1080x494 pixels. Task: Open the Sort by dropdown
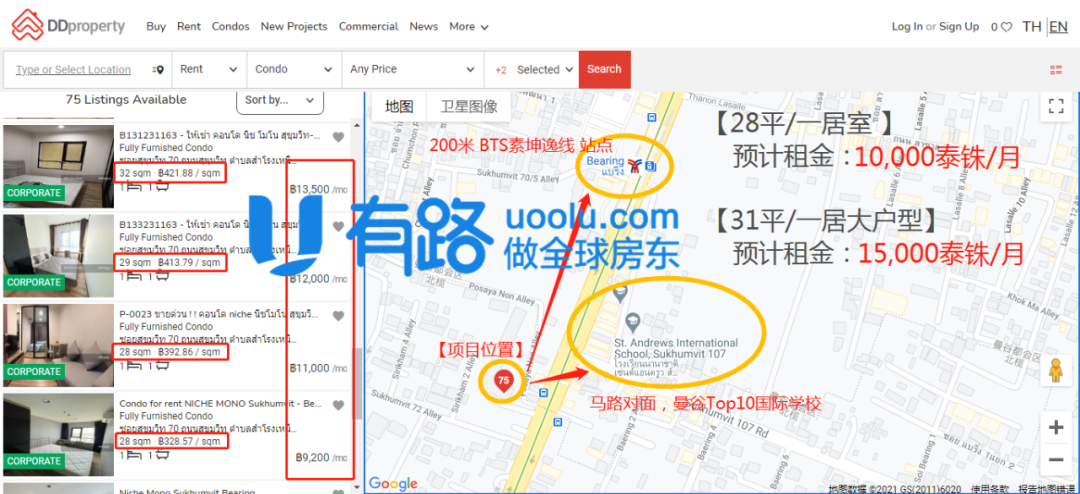pos(280,101)
